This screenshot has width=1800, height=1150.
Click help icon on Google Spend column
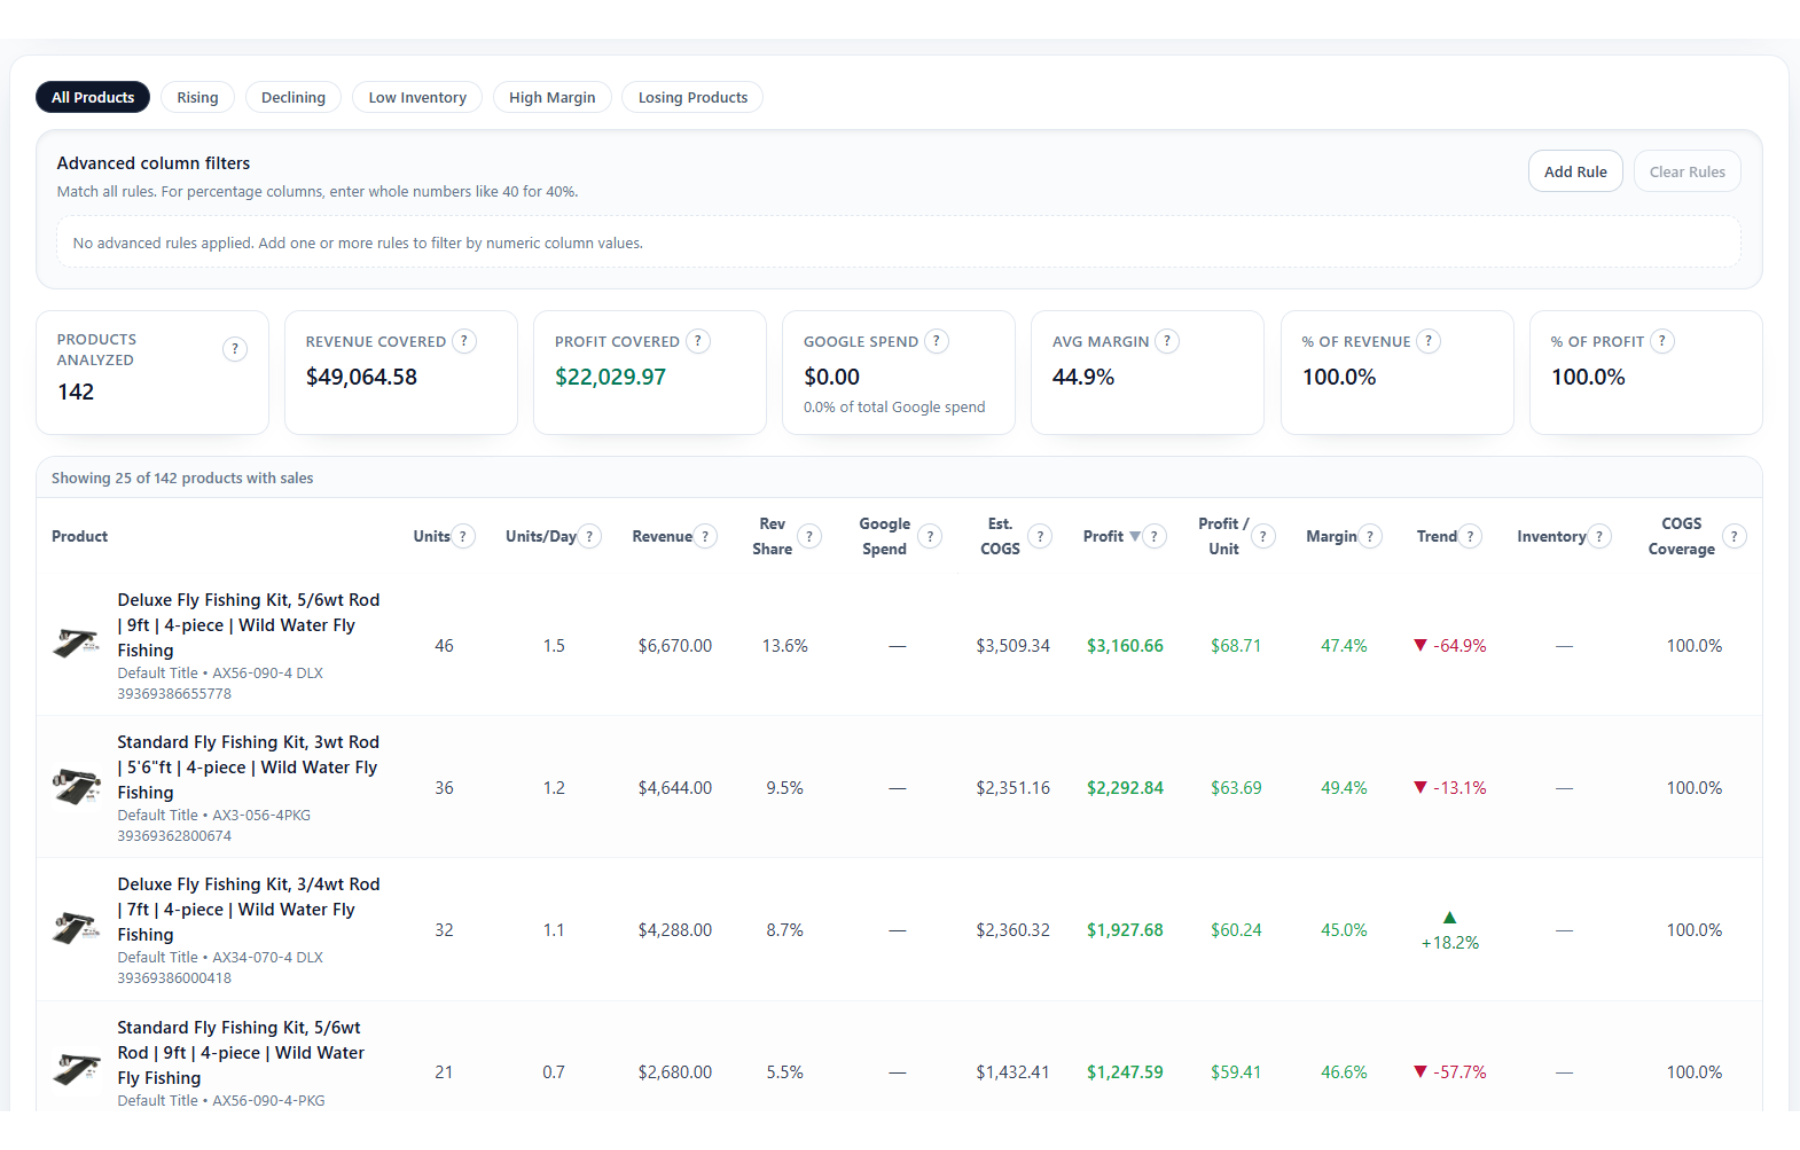point(930,536)
